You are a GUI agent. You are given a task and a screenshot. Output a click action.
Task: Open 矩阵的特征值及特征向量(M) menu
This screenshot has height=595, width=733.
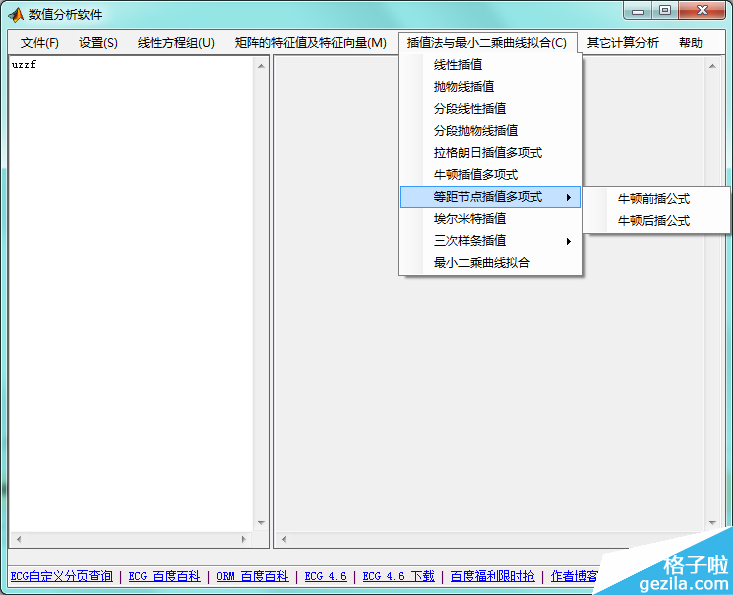[x=310, y=43]
